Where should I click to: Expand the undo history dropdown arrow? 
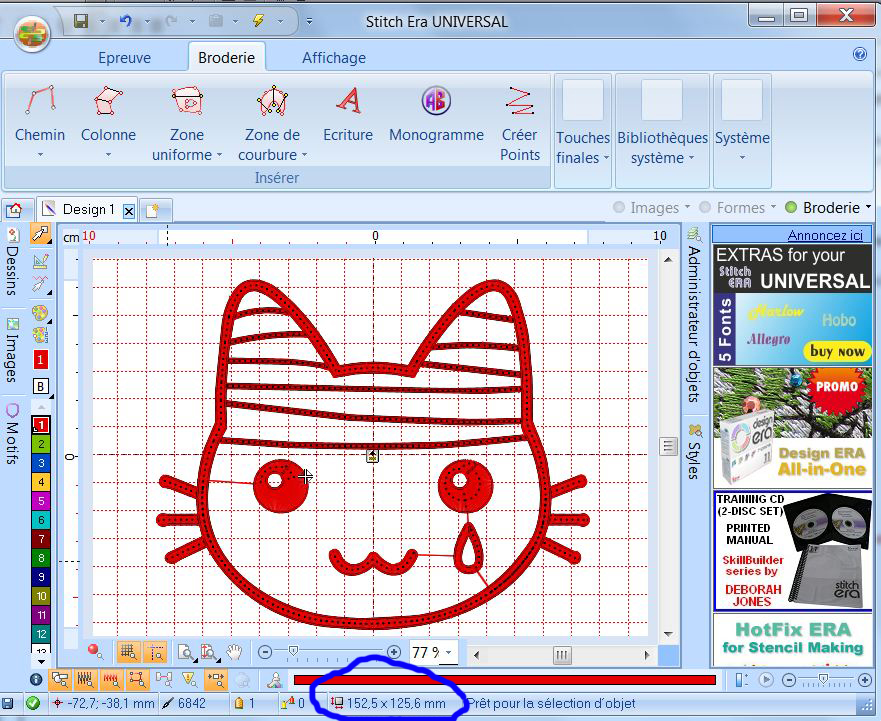[147, 22]
